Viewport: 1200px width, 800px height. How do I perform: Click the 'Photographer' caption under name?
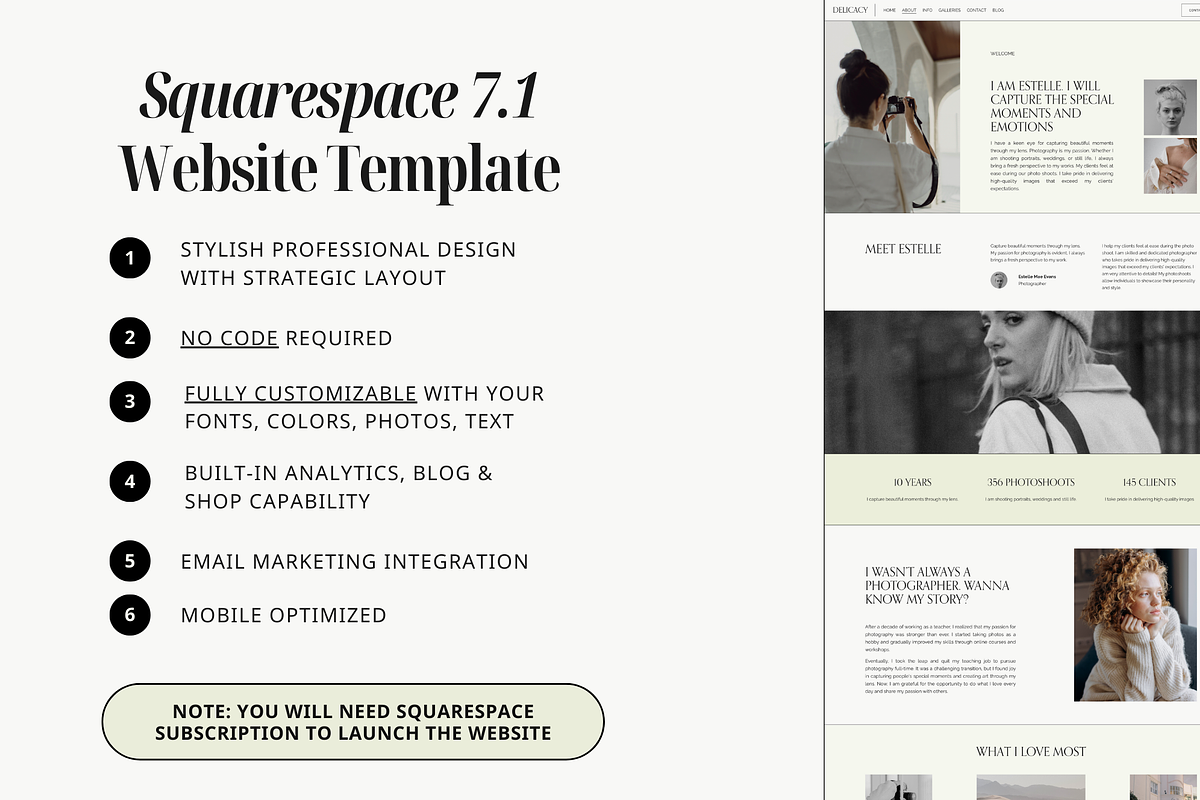coord(1032,284)
